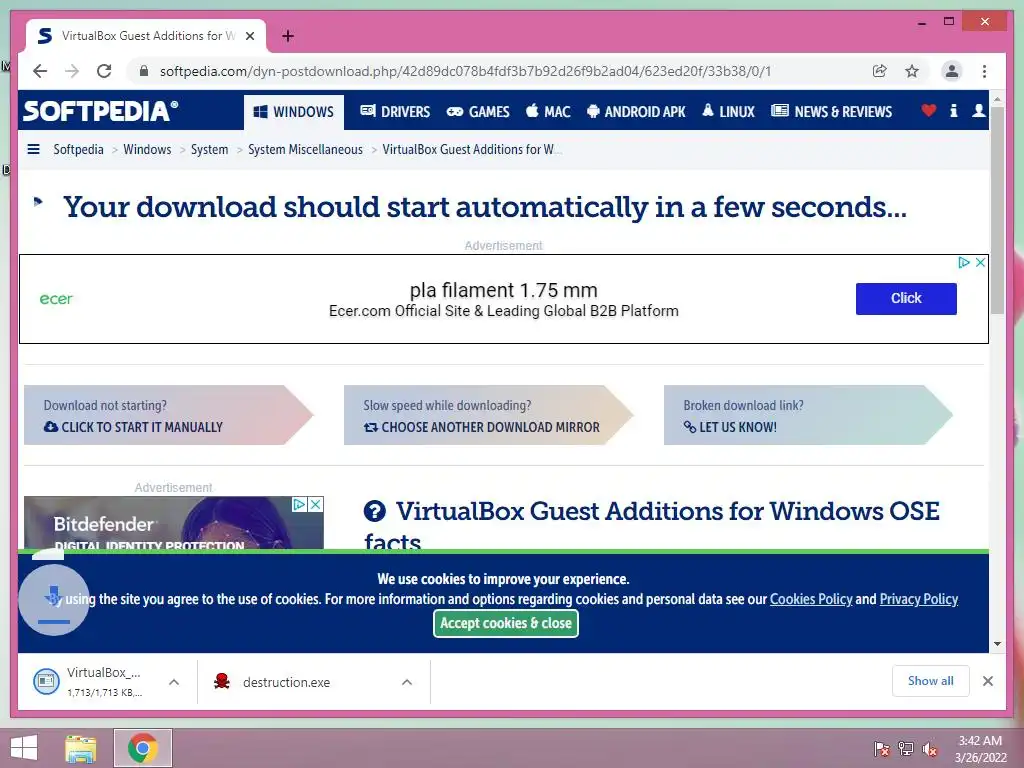
Task: Open the Privacy Policy link
Action: coord(918,599)
